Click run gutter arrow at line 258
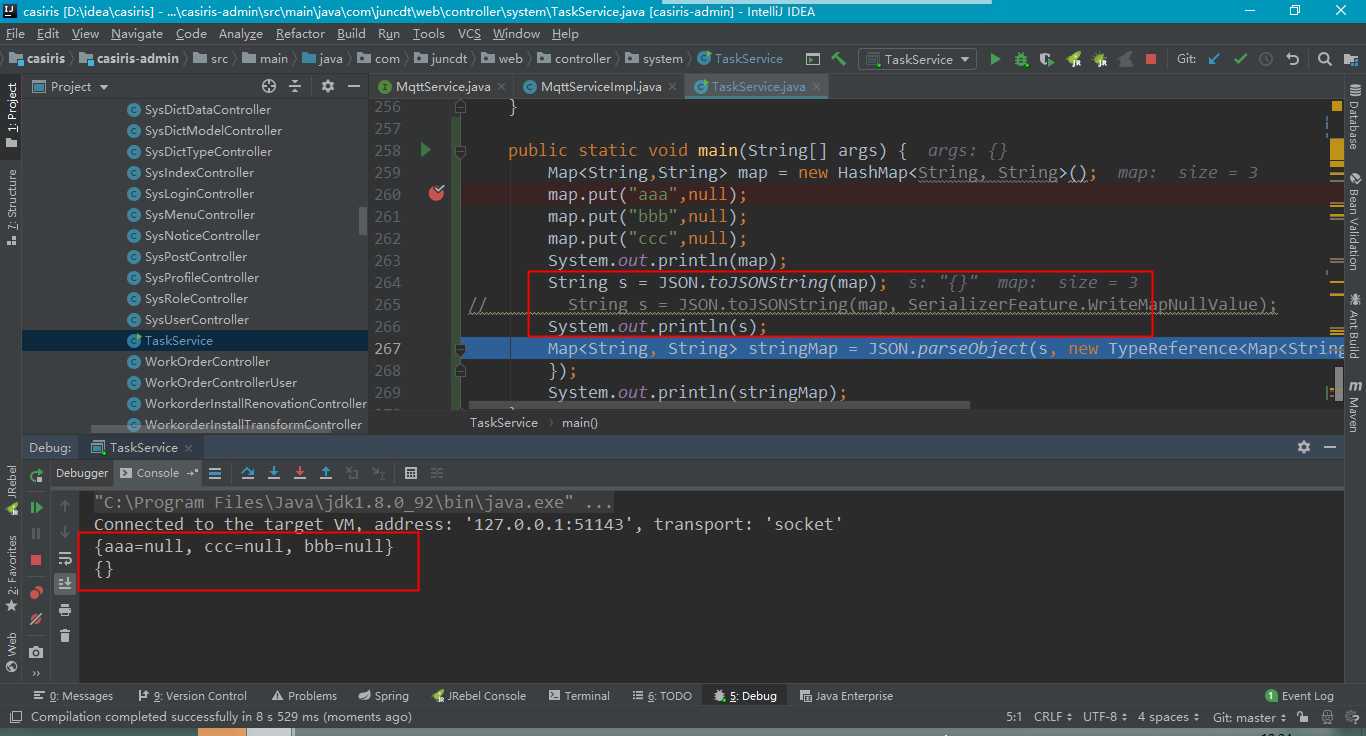Image resolution: width=1366 pixels, height=736 pixels. [425, 150]
